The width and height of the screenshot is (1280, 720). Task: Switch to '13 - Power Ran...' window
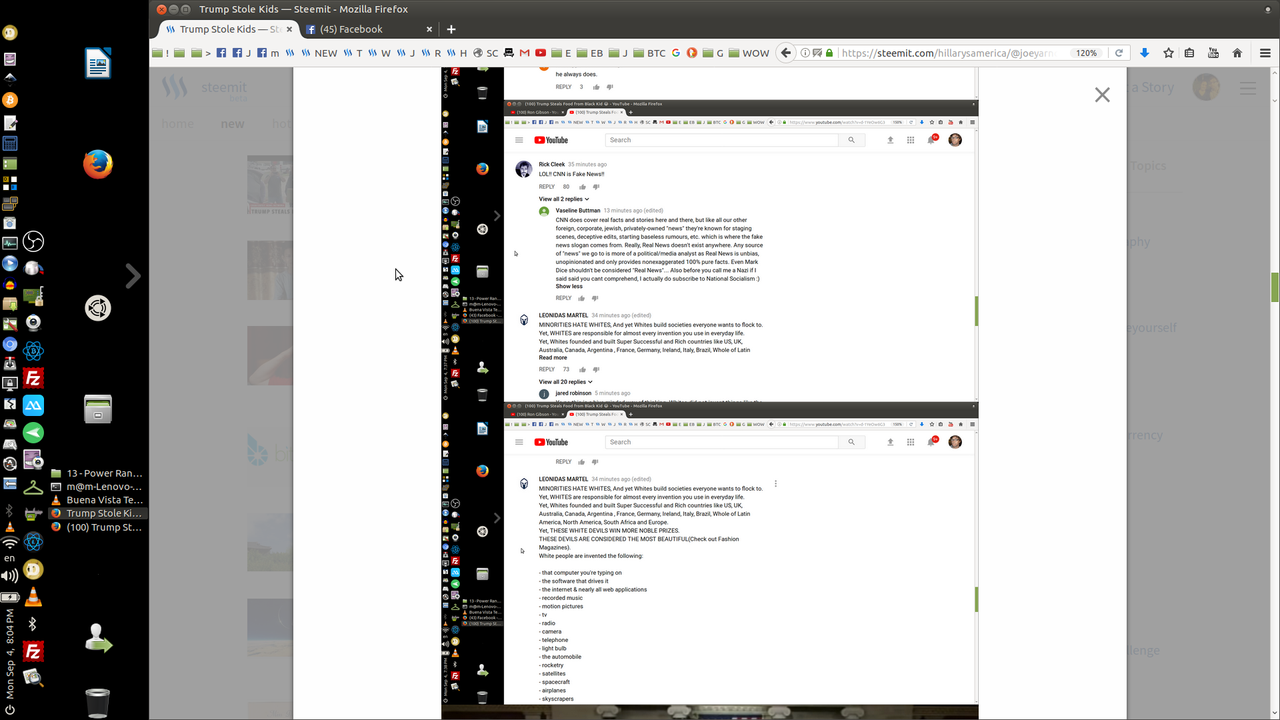(x=96, y=473)
